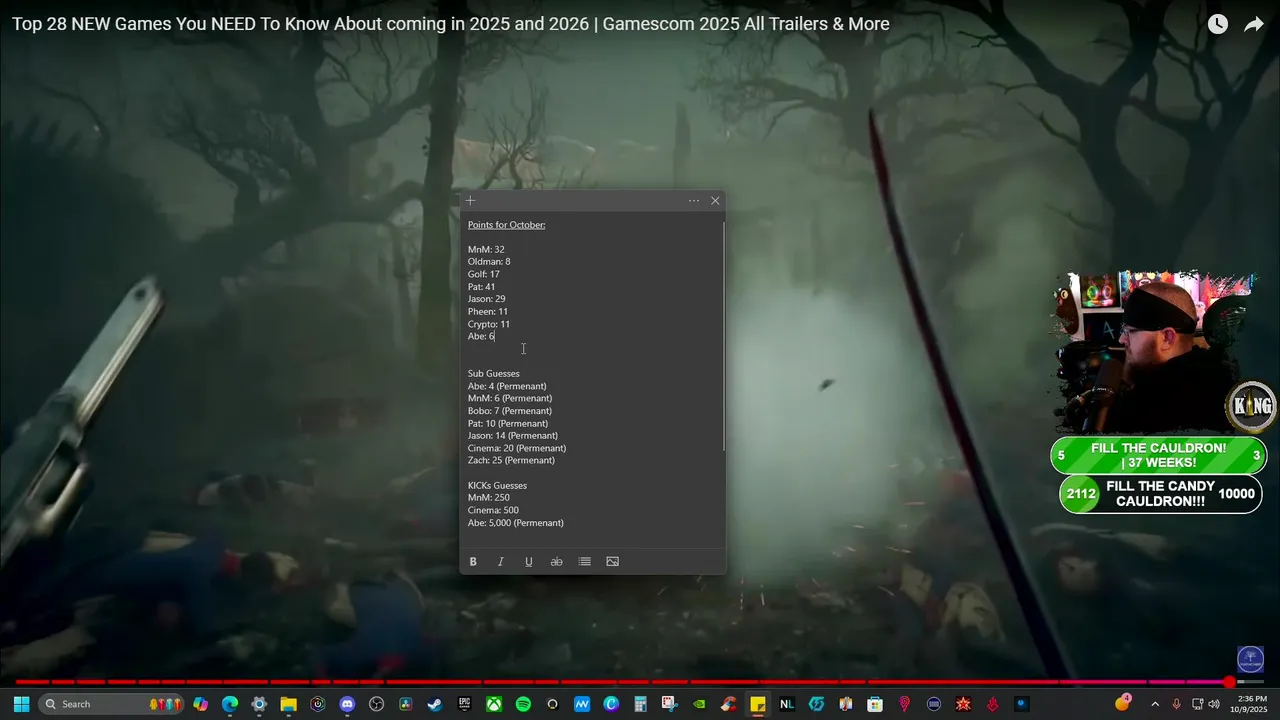Screen dimensions: 1280x720
Task: Open clock showing 2:36 PM
Action: pyautogui.click(x=1252, y=704)
